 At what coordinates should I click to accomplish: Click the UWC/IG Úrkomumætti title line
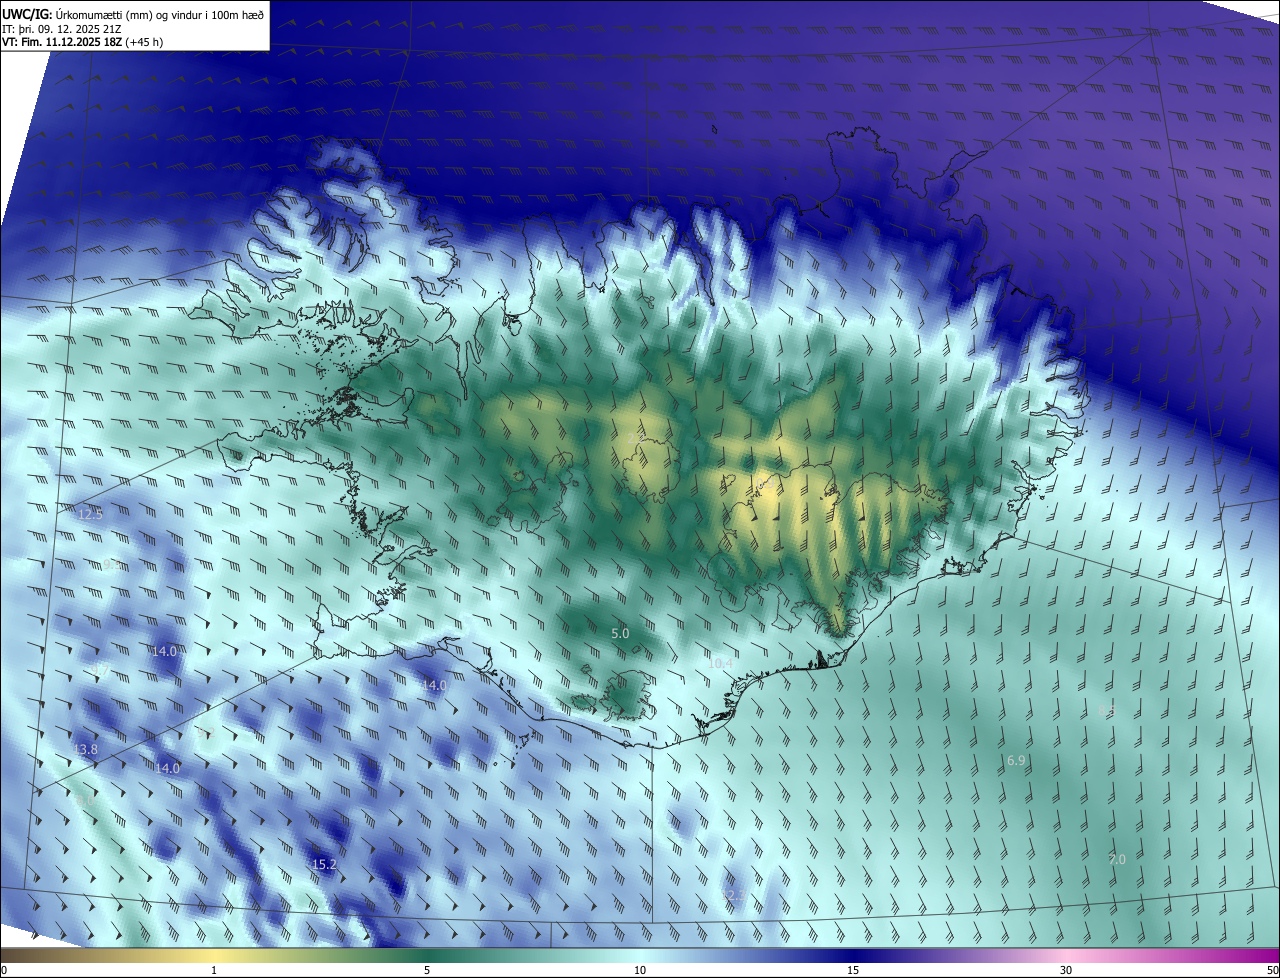click(x=133, y=13)
